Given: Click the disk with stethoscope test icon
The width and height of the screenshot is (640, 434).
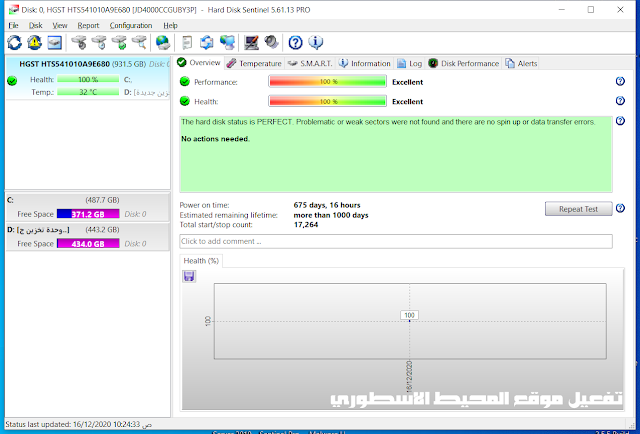Looking at the screenshot, I should [x=79, y=42].
